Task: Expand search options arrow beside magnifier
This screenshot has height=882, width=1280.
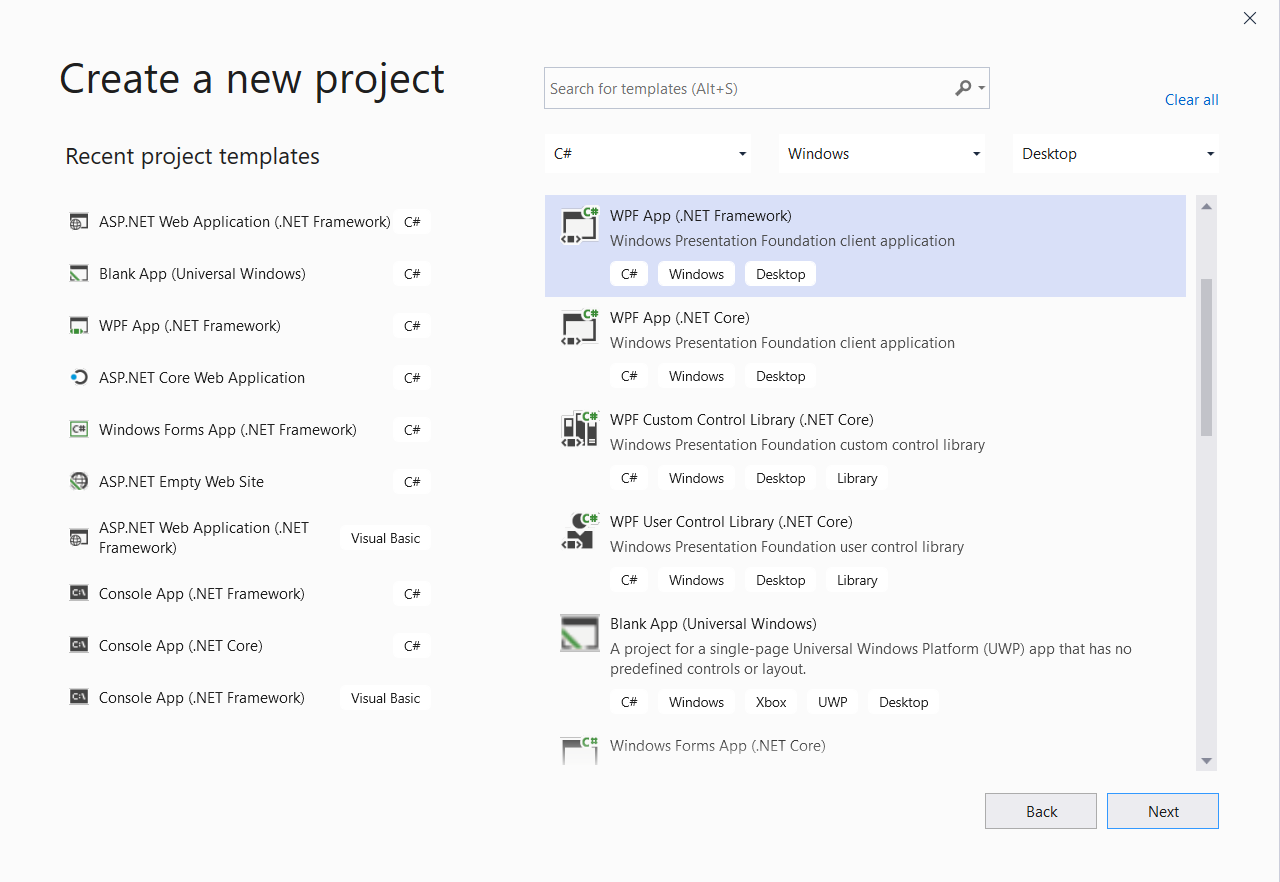Action: [982, 89]
